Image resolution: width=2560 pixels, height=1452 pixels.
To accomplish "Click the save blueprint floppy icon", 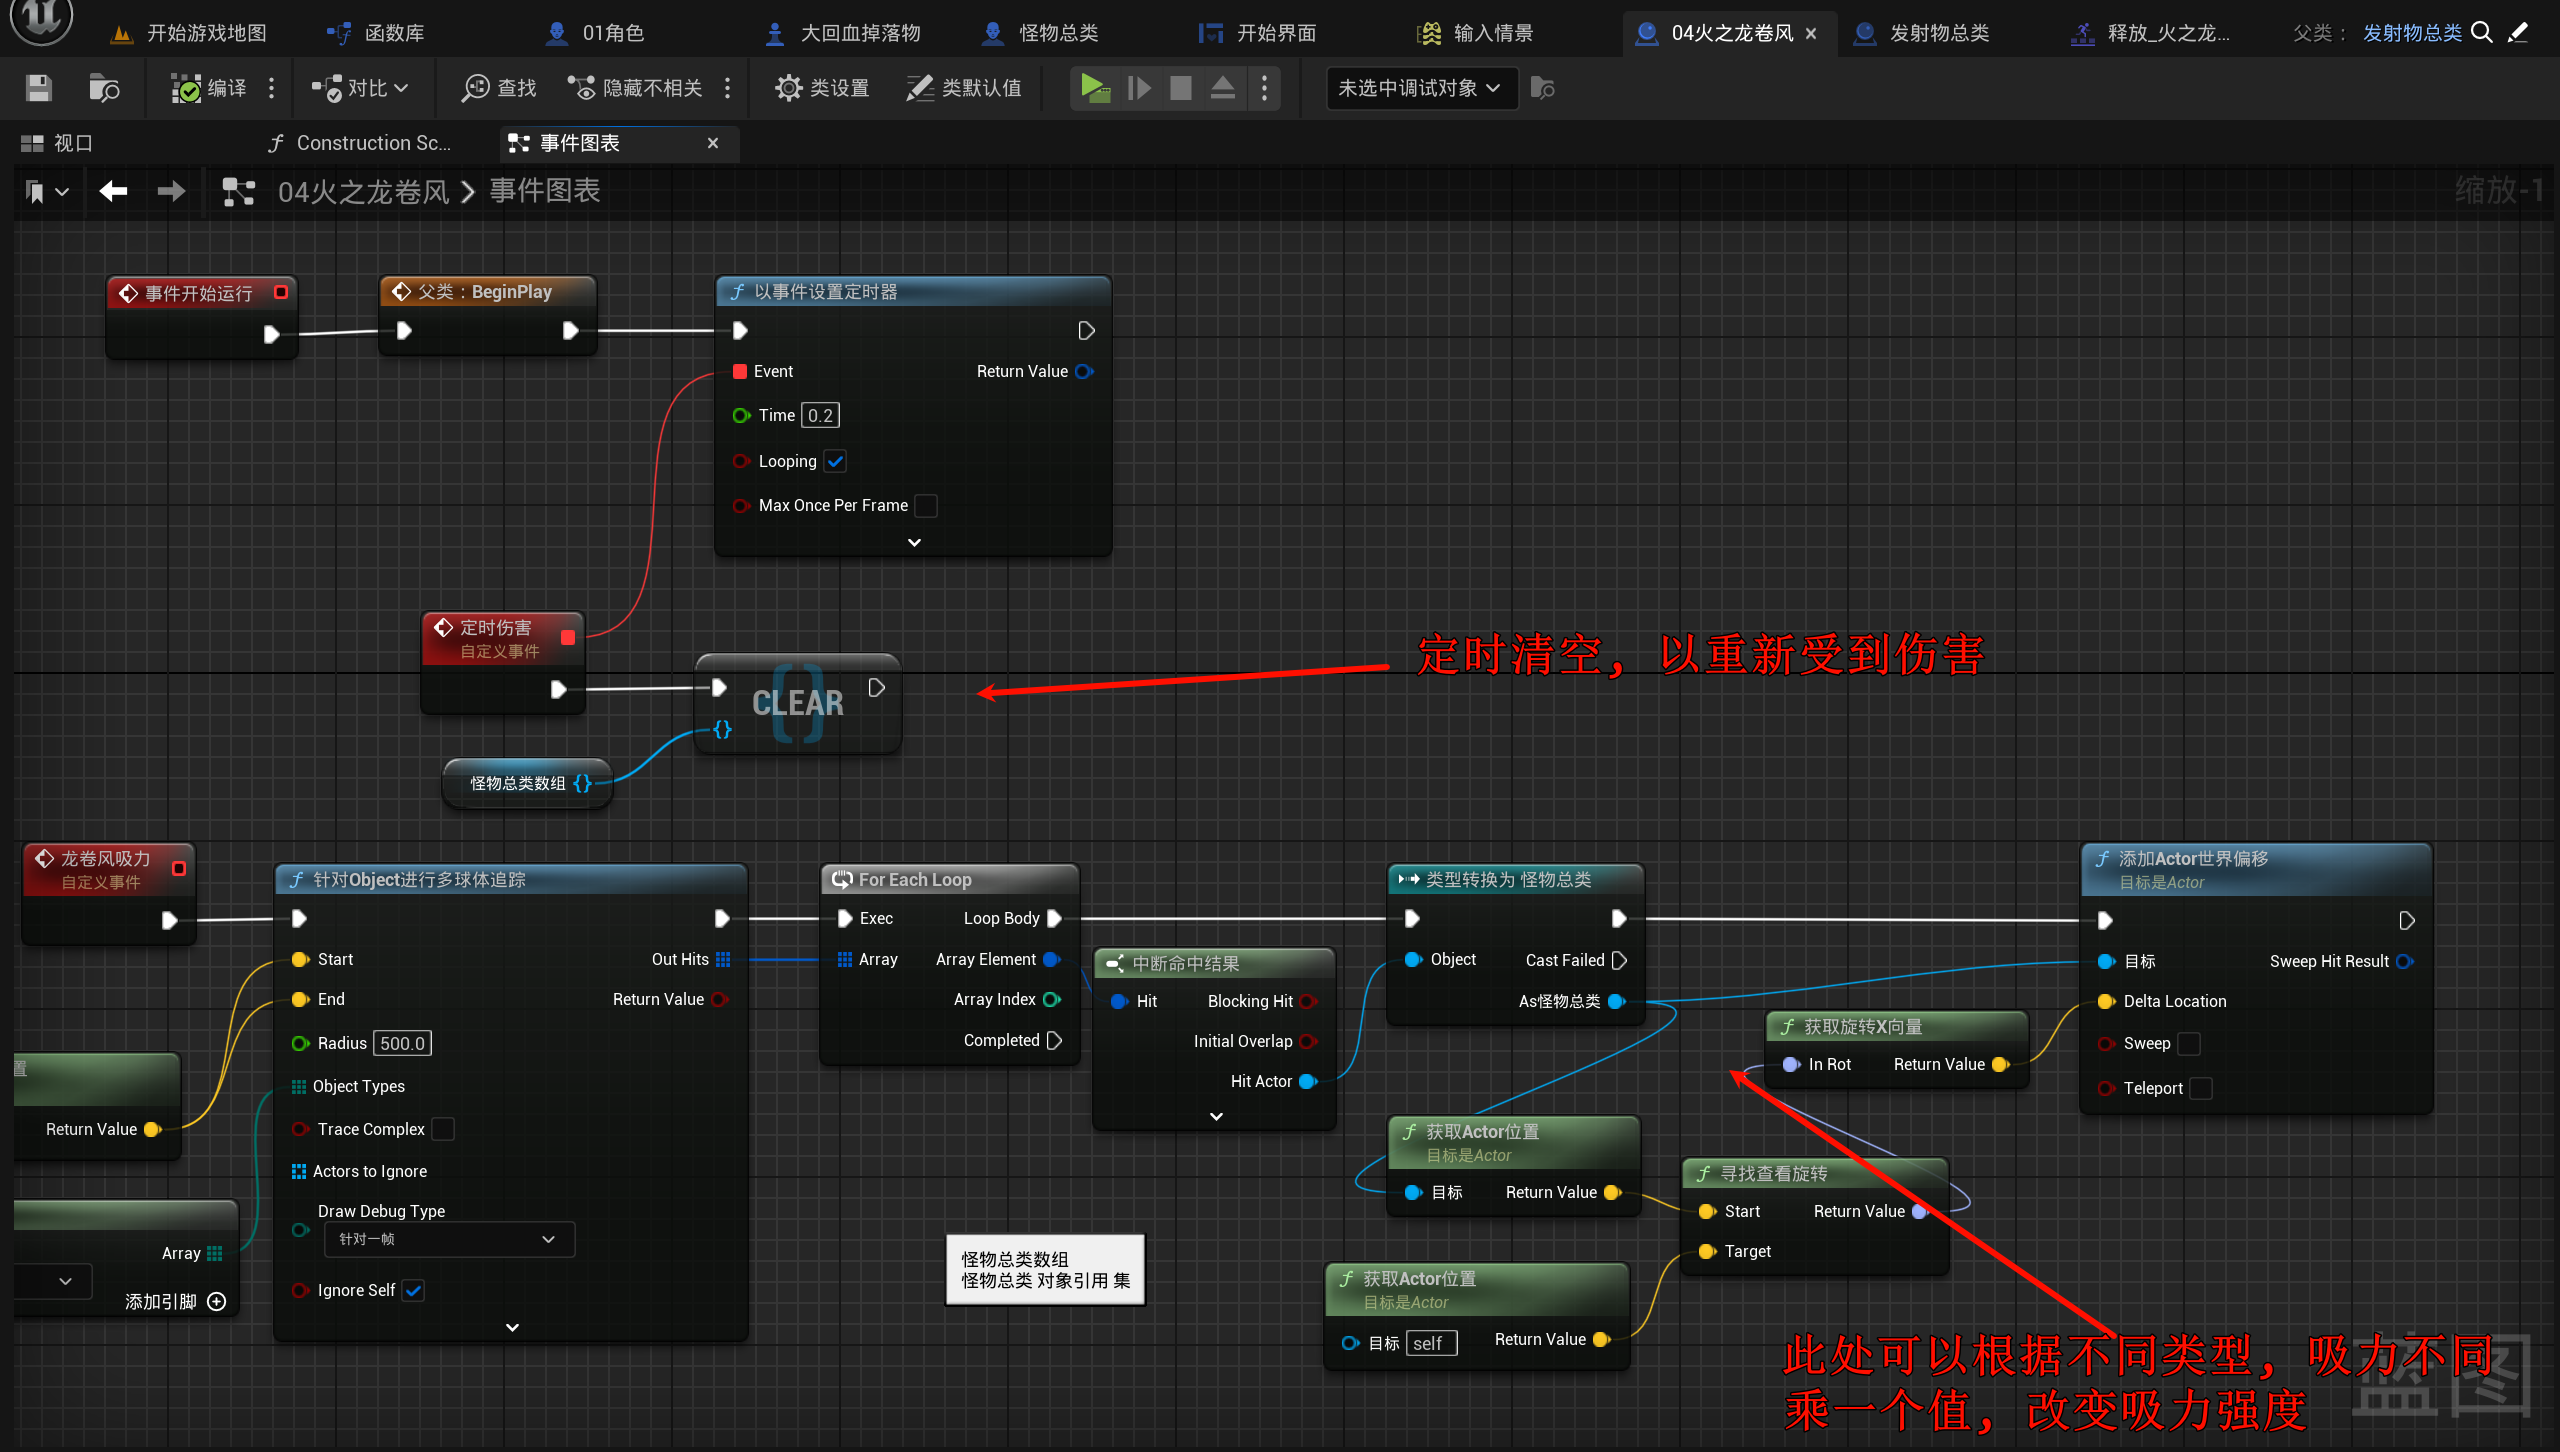I will pos(38,88).
